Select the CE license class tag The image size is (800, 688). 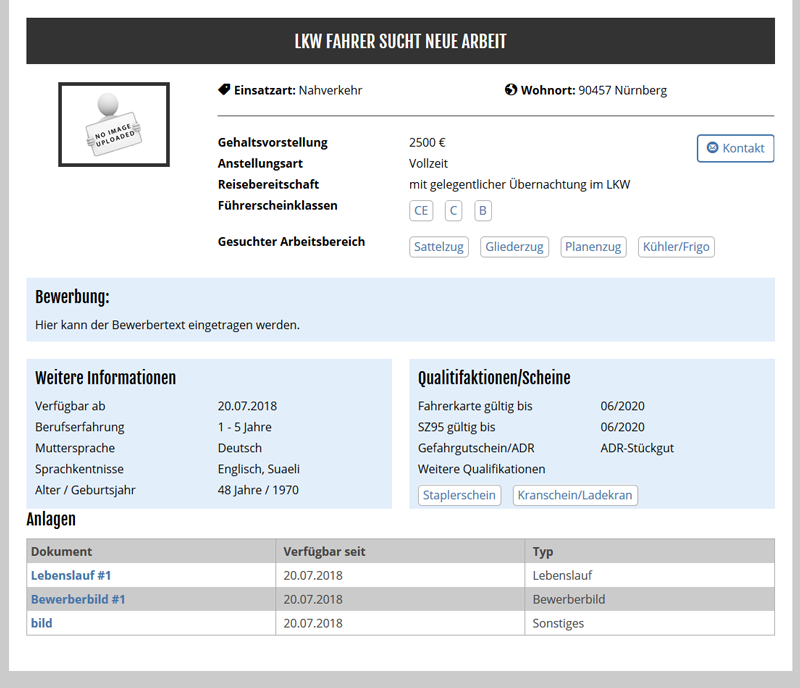tap(422, 211)
